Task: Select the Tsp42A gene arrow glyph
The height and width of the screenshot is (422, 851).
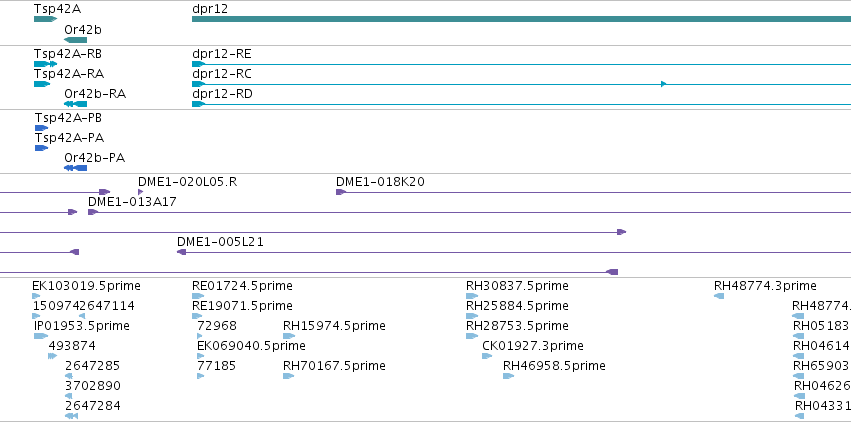Action: 45,19
